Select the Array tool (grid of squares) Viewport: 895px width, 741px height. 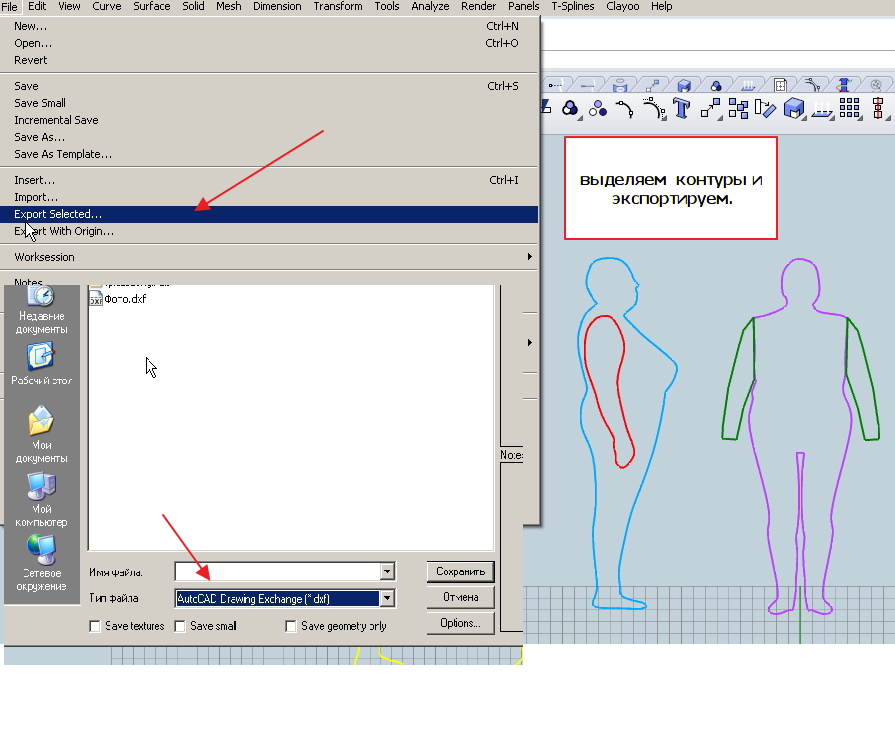click(849, 107)
